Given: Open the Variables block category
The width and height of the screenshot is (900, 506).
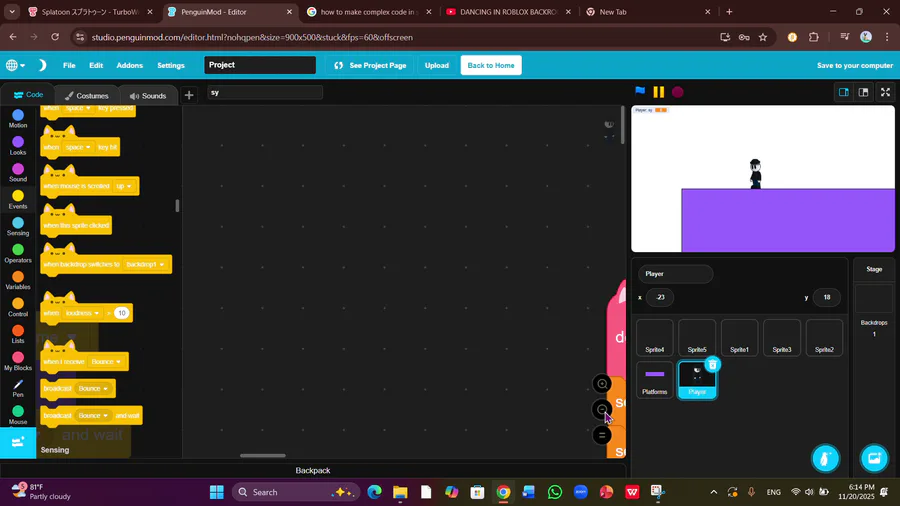Looking at the screenshot, I should pos(18,281).
